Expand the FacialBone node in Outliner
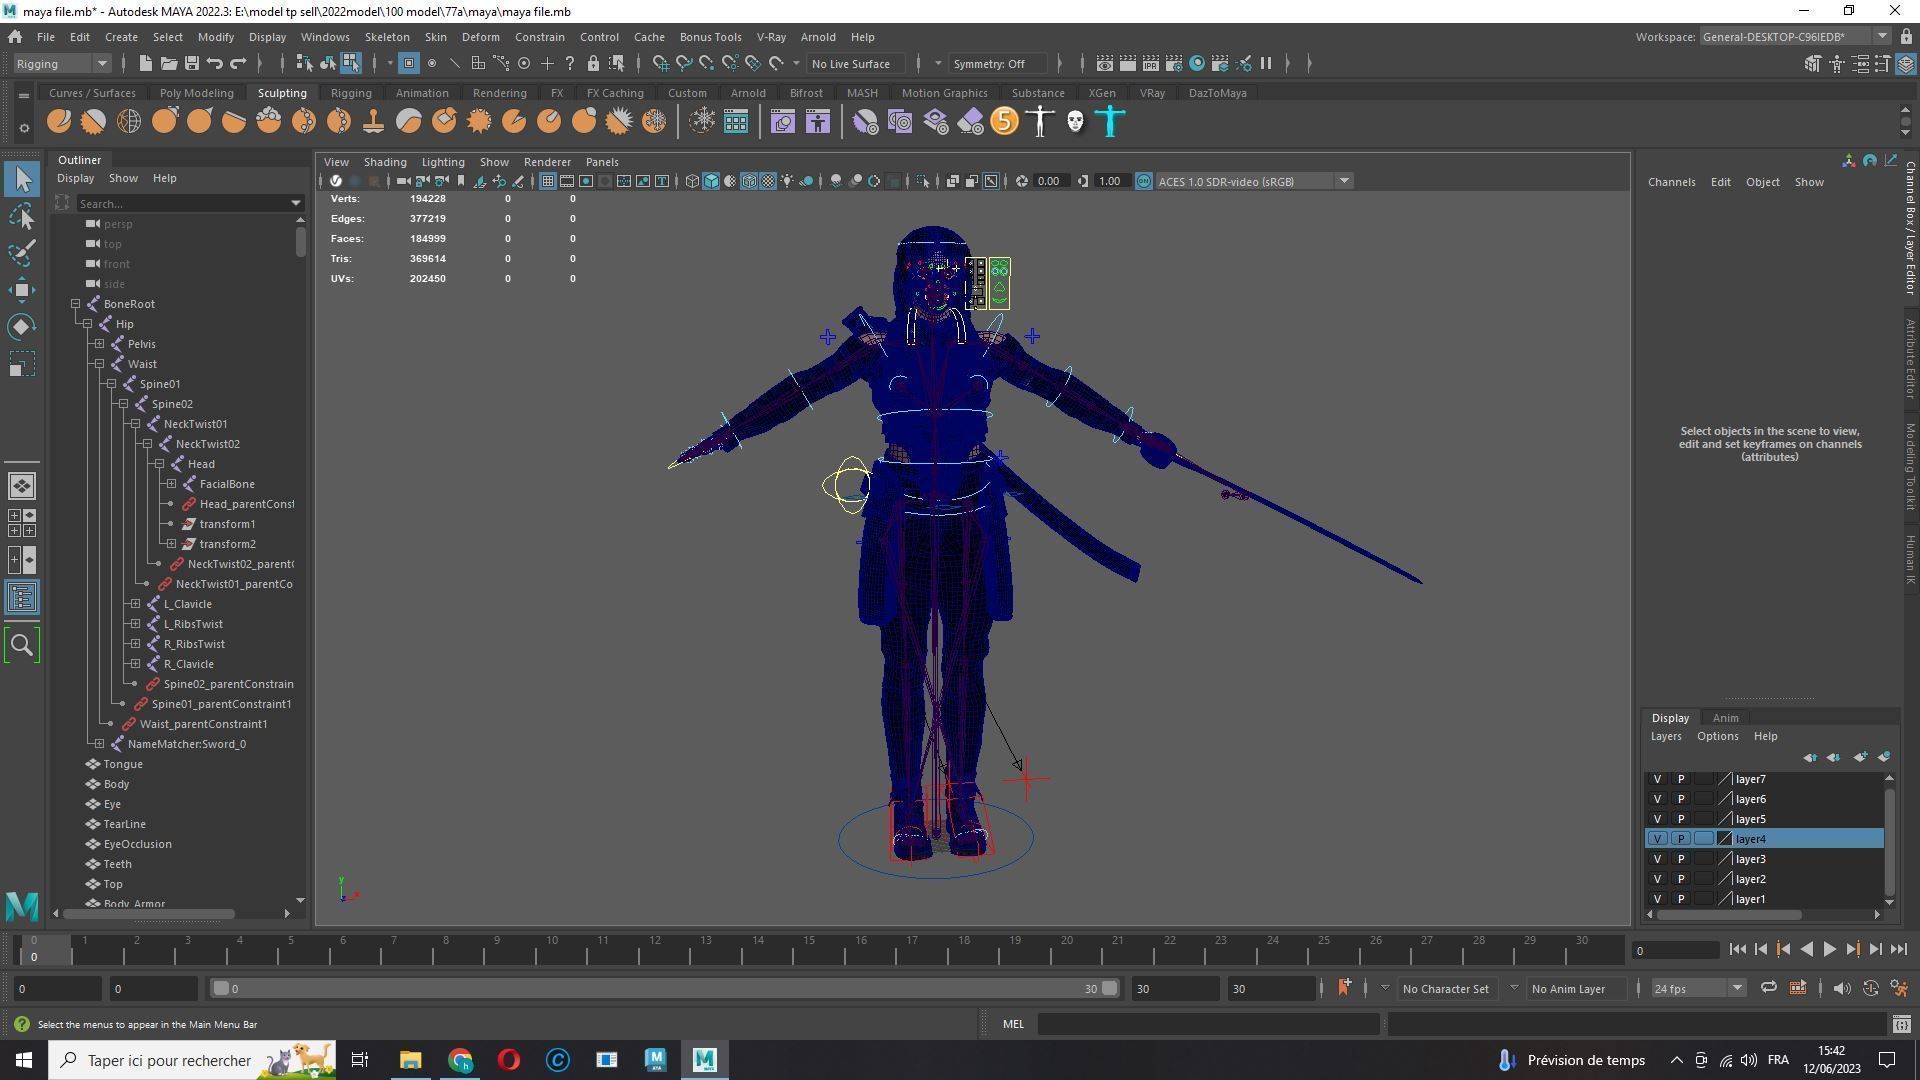Screen dimensions: 1920x1080 [171, 484]
